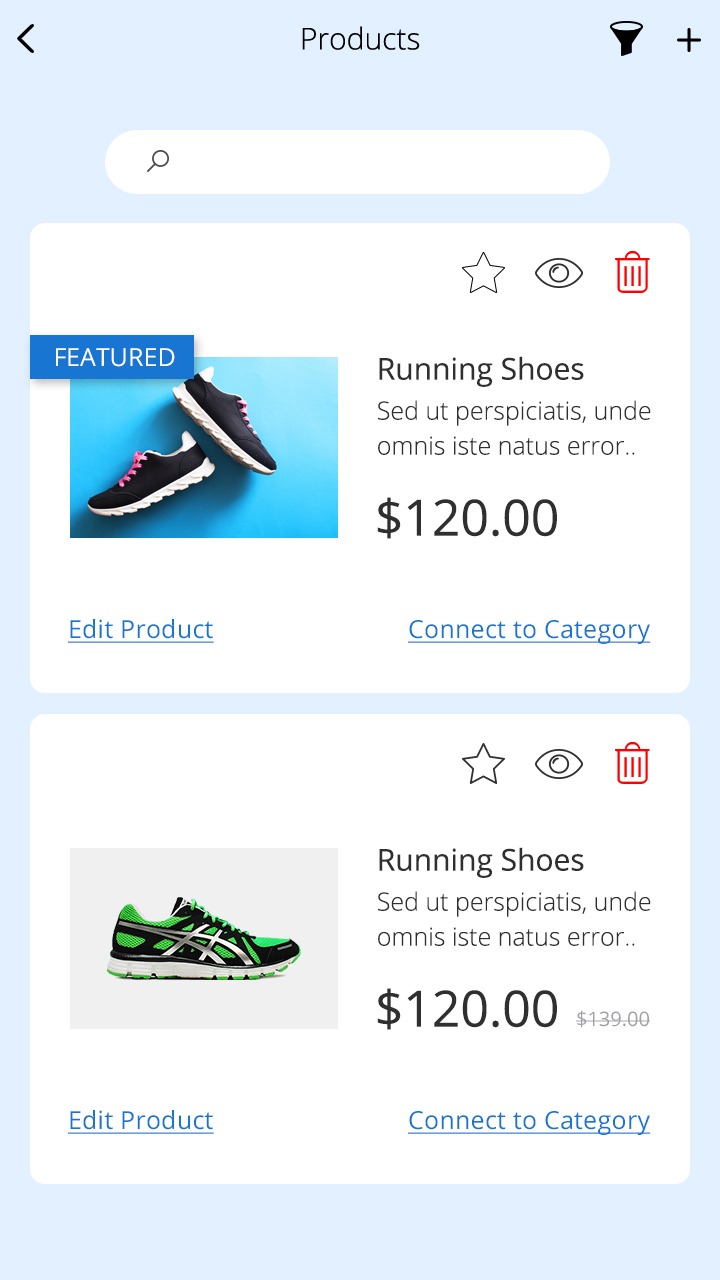
Task: Toggle visibility of the featured shoes product
Action: click(558, 273)
